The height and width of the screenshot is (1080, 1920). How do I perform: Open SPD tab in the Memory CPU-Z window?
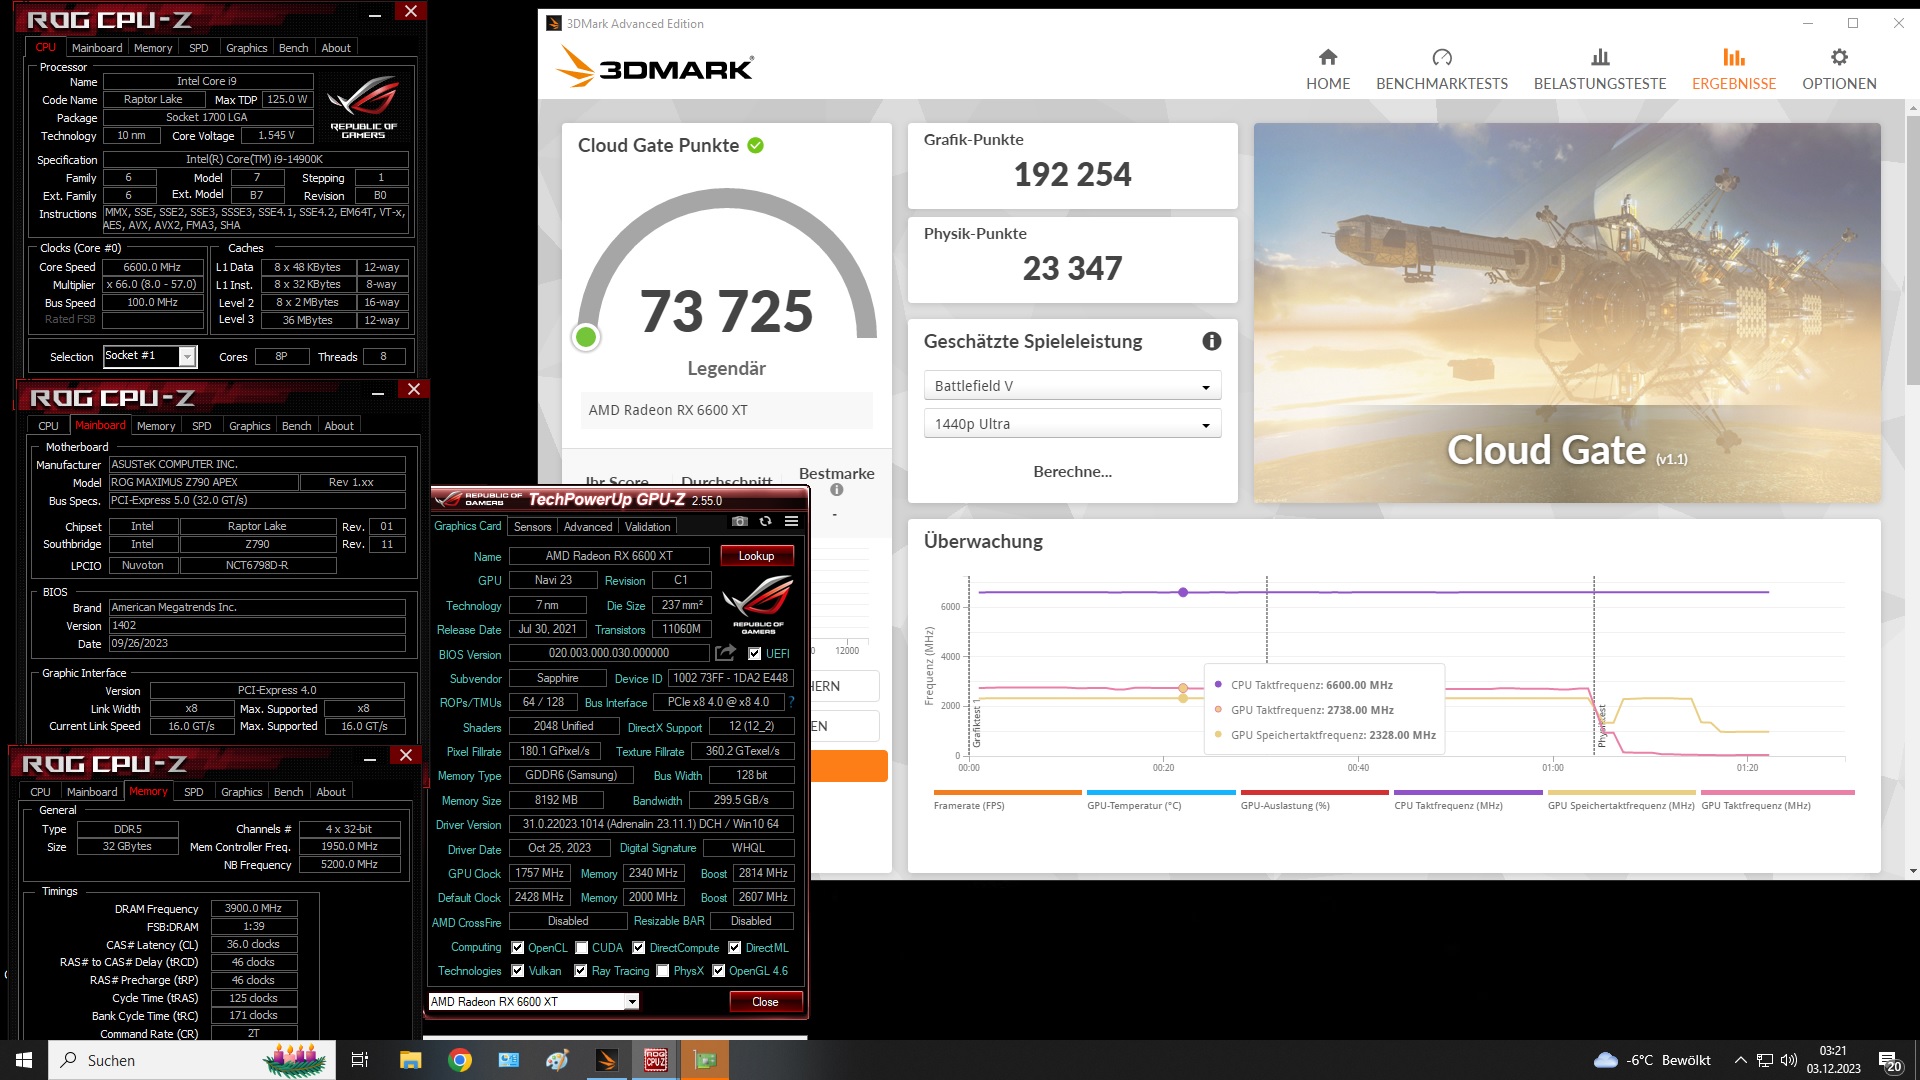(x=194, y=792)
